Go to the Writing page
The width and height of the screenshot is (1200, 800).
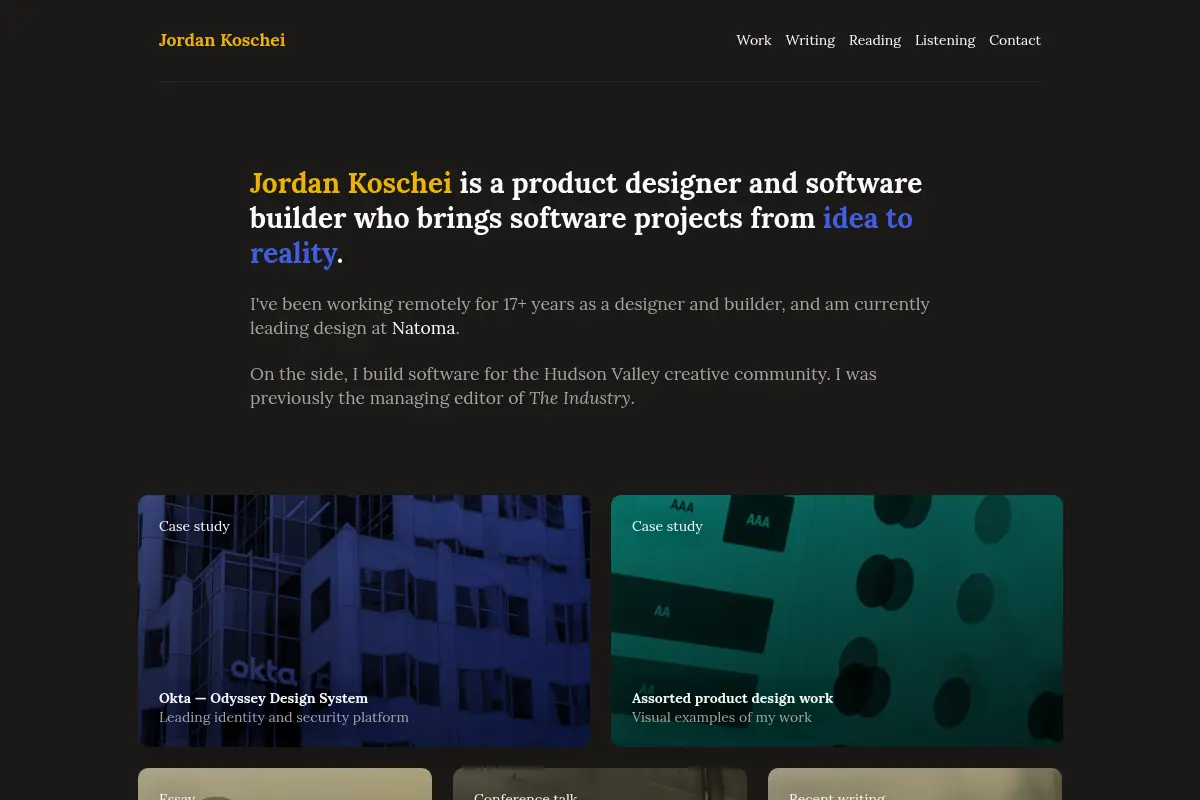point(810,40)
